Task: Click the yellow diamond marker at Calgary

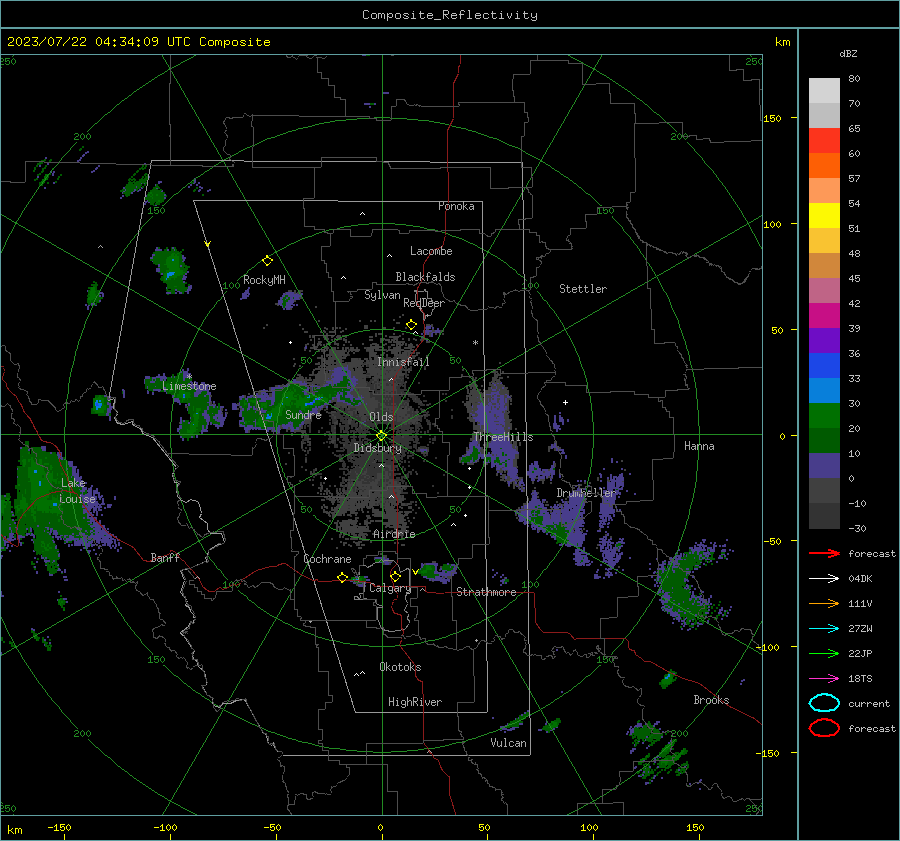Action: coord(395,576)
